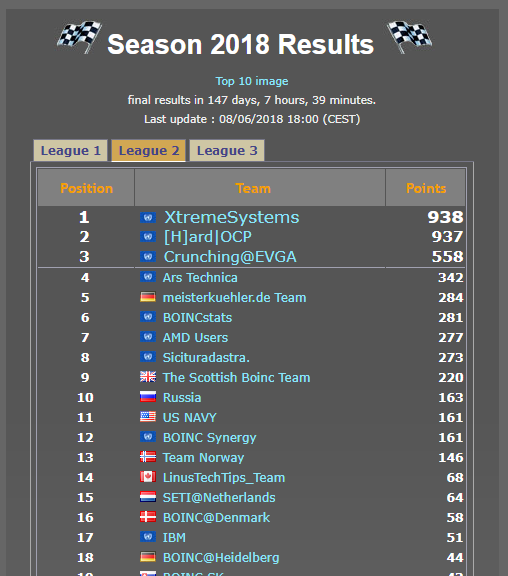
Task: Click the UK flag beside The Scottish Boinc Team
Action: [148, 377]
